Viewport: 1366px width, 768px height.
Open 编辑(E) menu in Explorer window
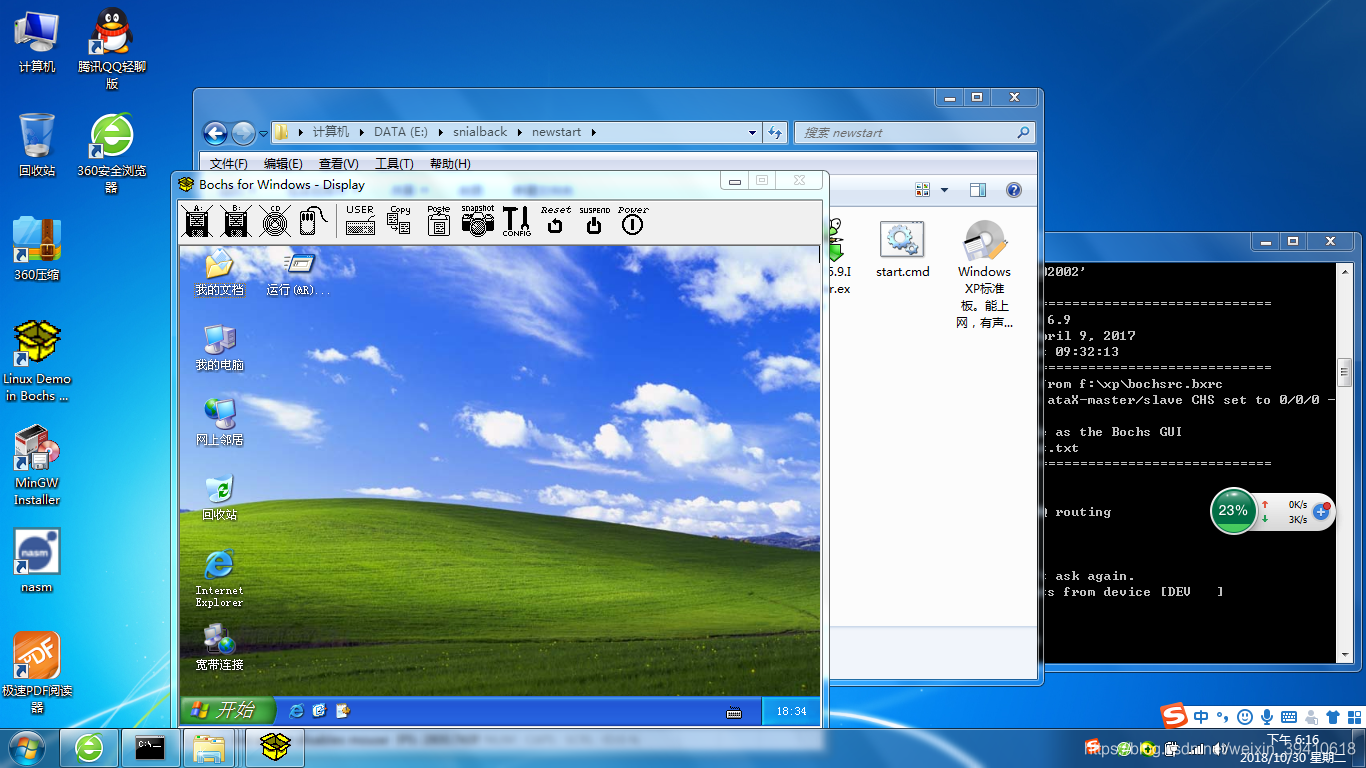(283, 164)
